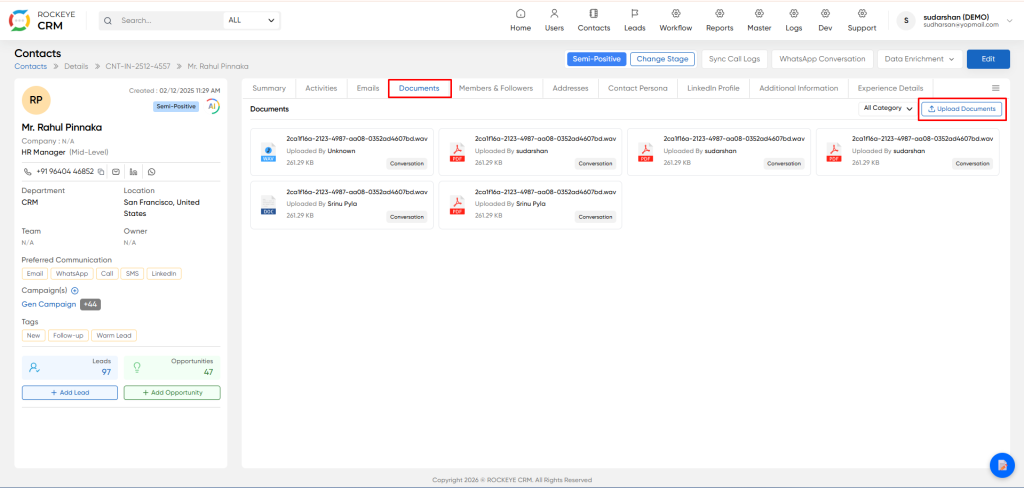Screen dimensions: 1024x488
Task: Click the WhatsApp preferred communication chip
Action: pos(72,274)
